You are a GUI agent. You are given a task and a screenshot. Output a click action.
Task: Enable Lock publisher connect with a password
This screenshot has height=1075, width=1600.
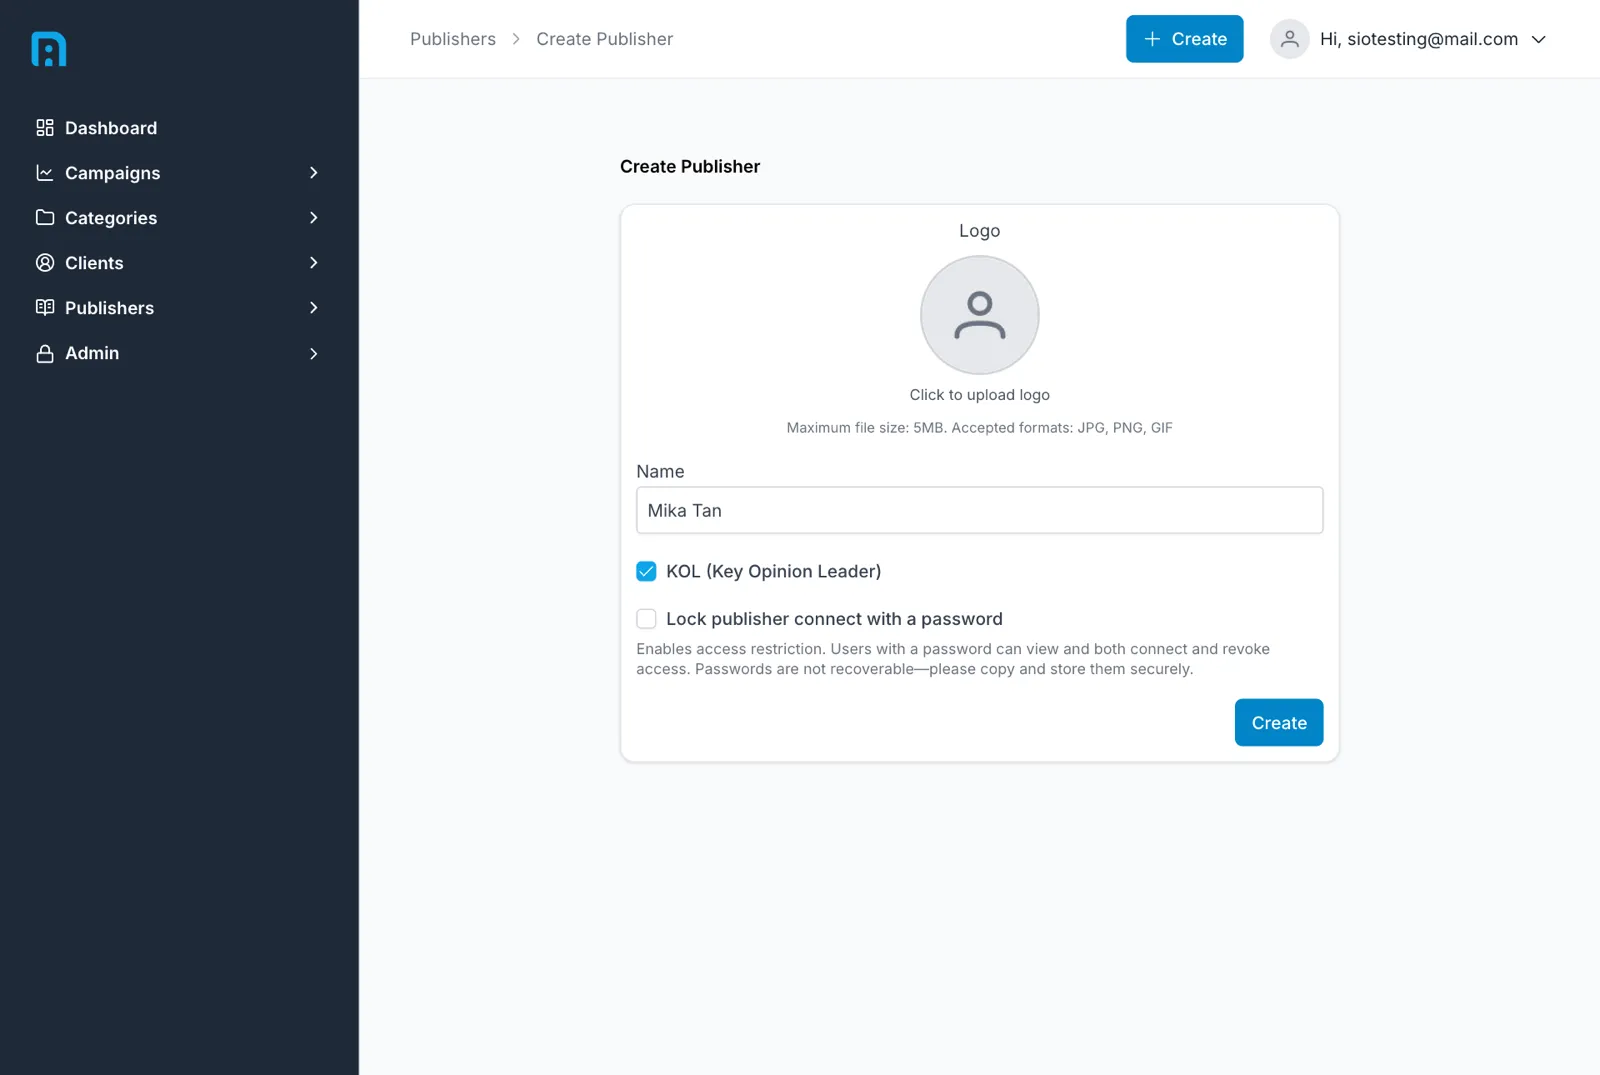coord(646,619)
